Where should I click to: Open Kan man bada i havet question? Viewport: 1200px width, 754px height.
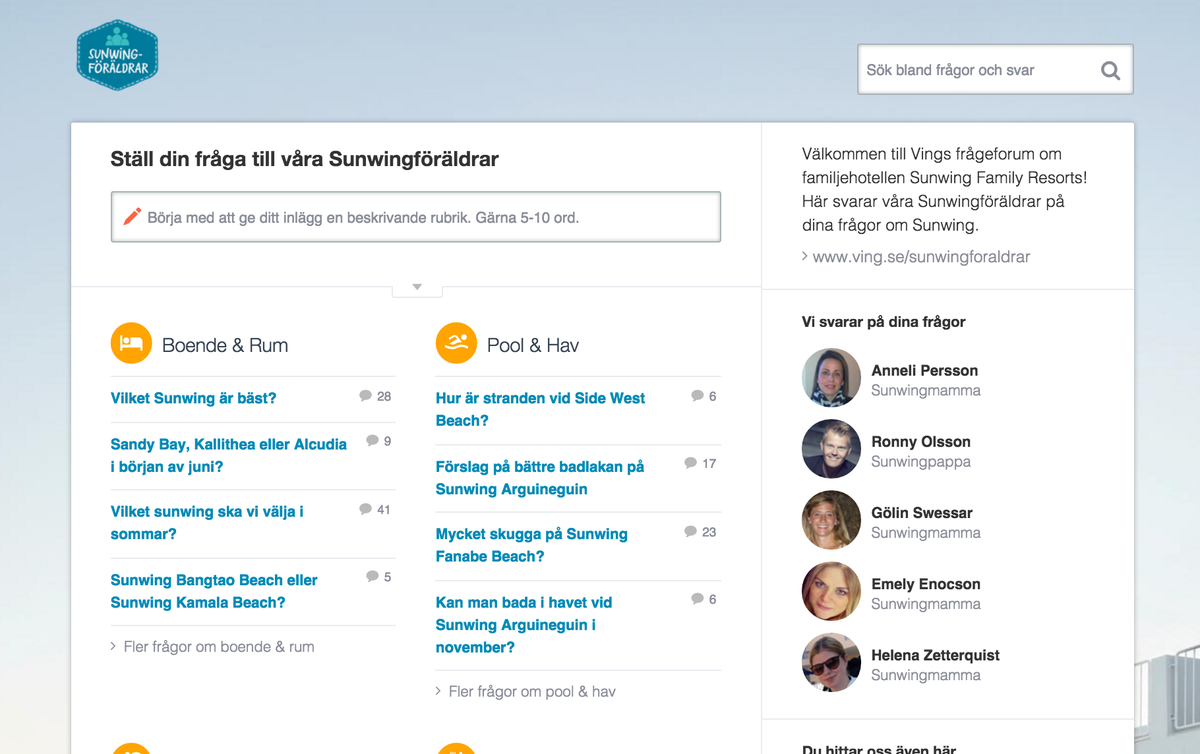(523, 625)
